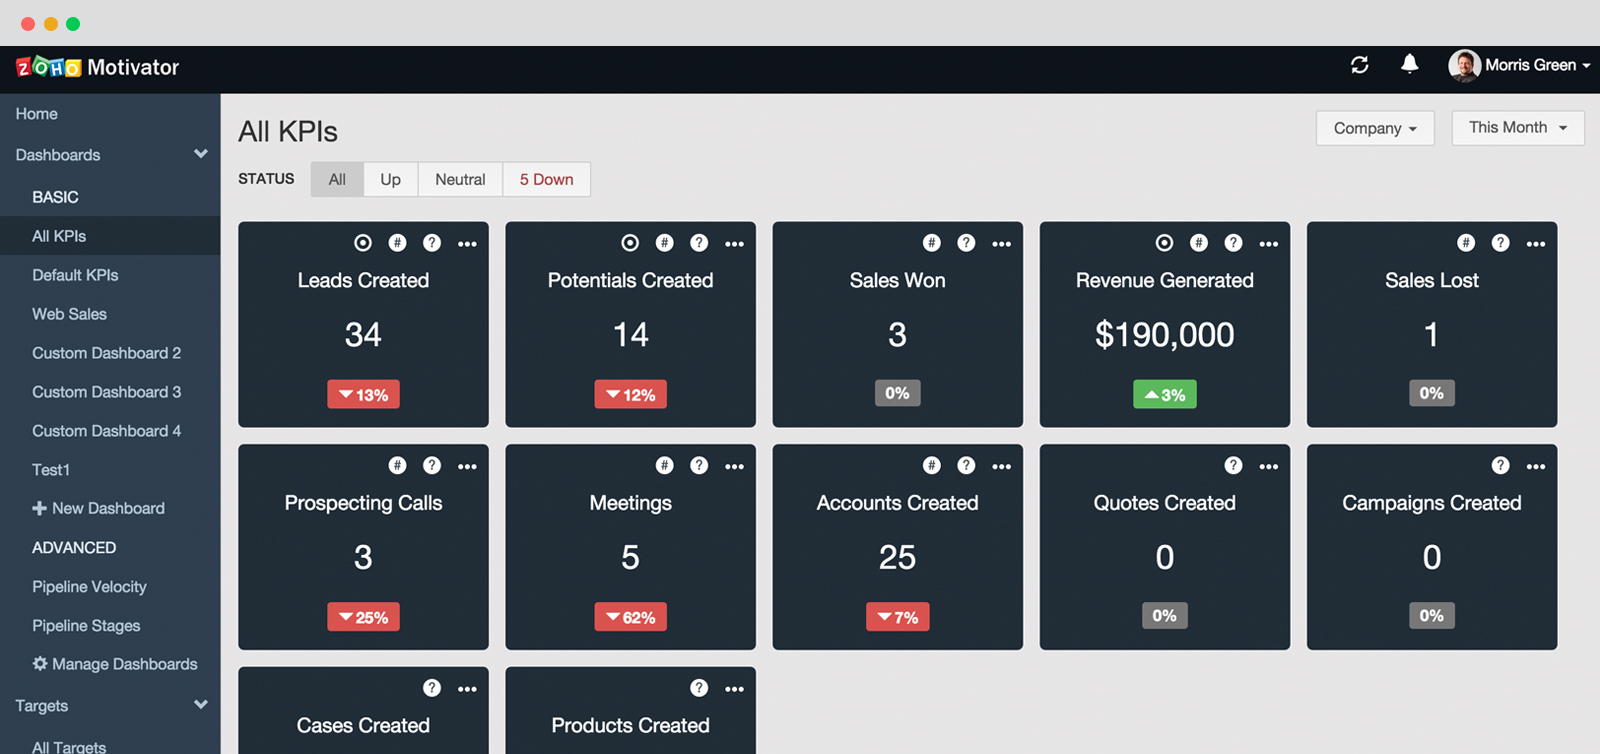Click 13% down badge on Leads Created
This screenshot has width=1600, height=754.
click(363, 395)
